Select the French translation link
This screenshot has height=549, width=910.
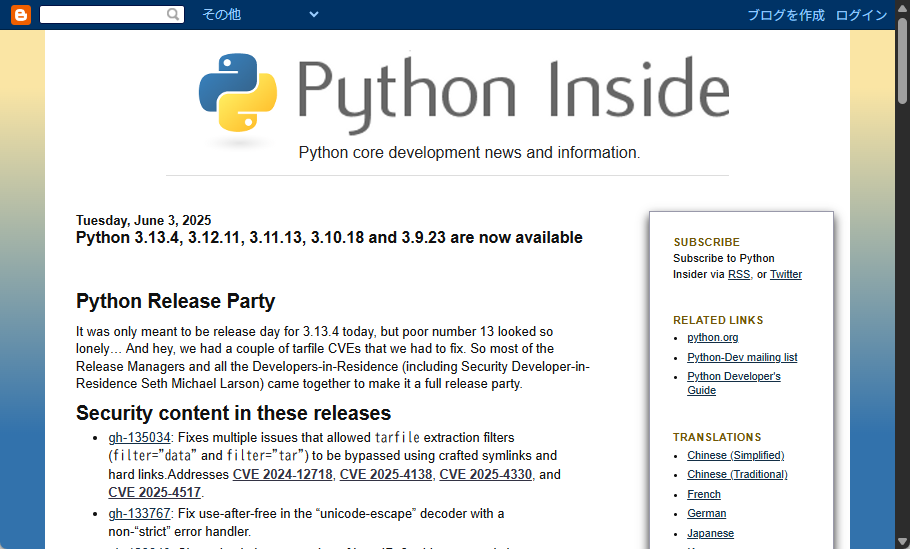(704, 494)
